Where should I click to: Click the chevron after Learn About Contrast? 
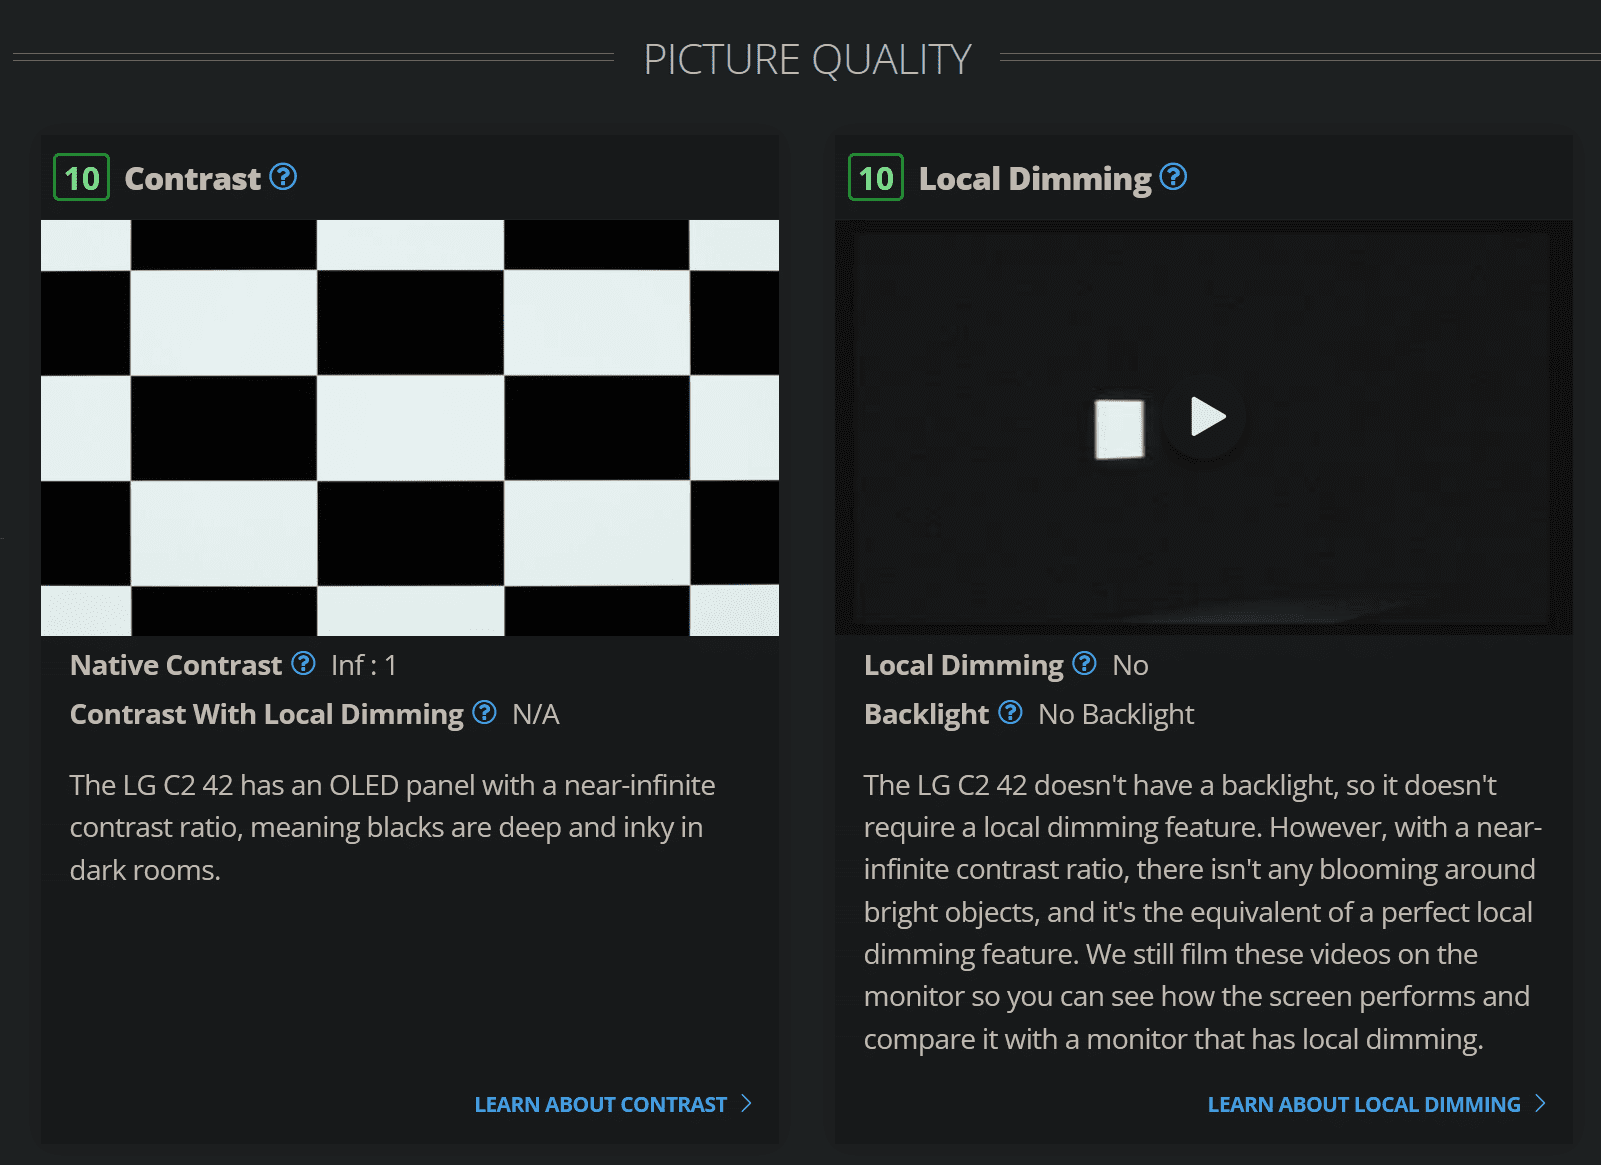coord(746,1103)
